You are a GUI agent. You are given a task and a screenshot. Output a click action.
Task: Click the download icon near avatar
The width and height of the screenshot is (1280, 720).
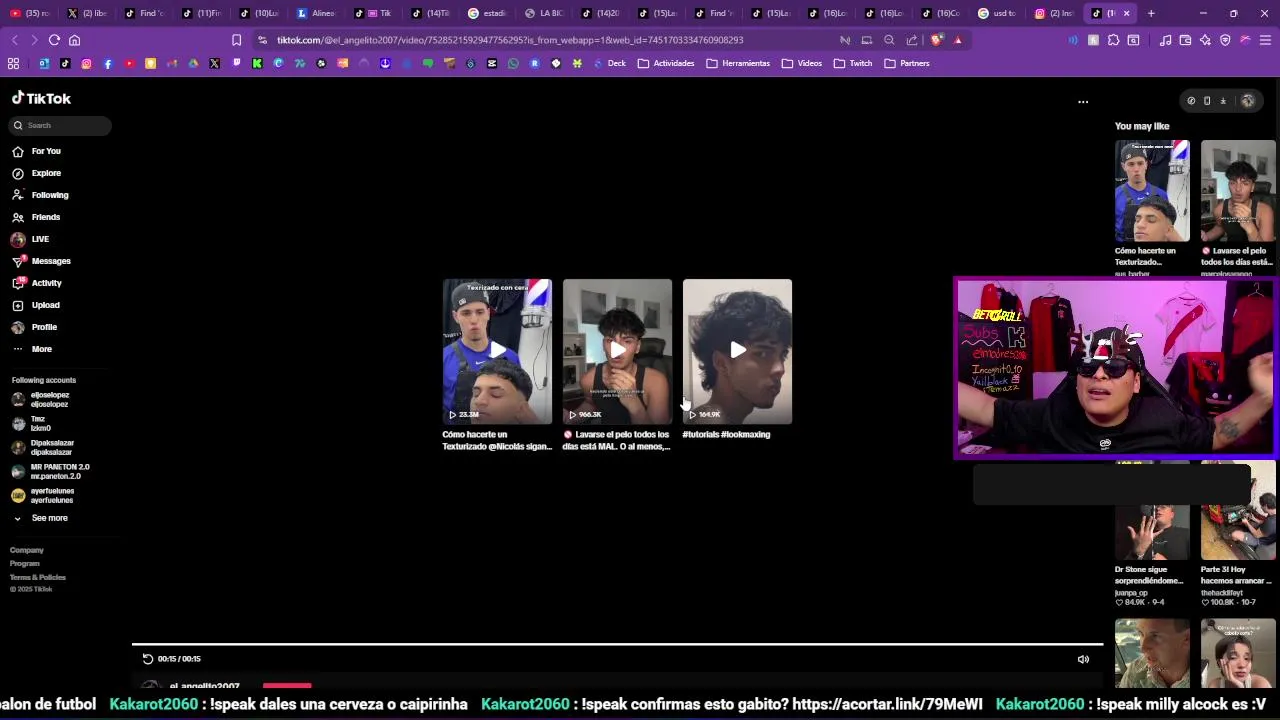1223,101
